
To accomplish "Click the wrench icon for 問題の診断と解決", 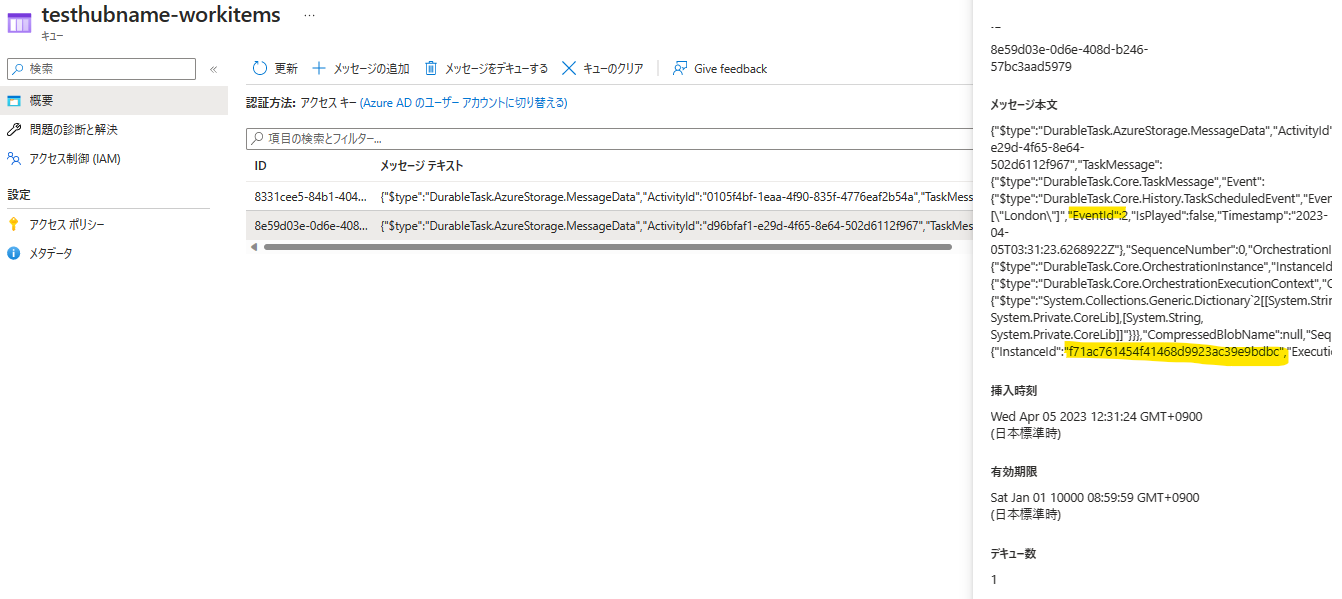I will click(x=16, y=128).
